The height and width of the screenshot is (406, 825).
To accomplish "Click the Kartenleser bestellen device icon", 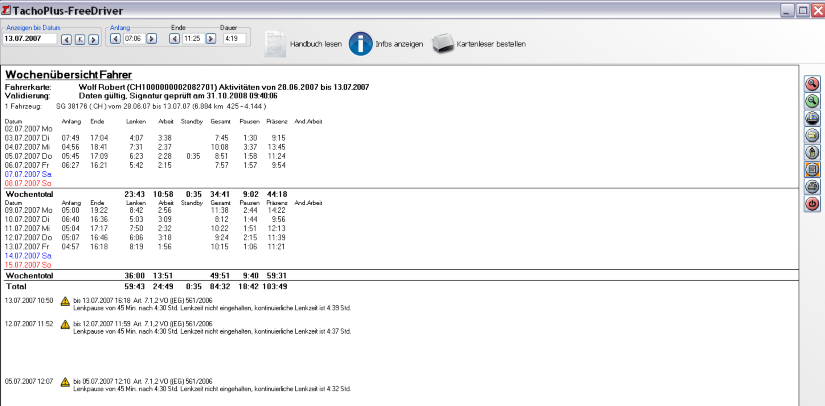I will click(x=441, y=44).
